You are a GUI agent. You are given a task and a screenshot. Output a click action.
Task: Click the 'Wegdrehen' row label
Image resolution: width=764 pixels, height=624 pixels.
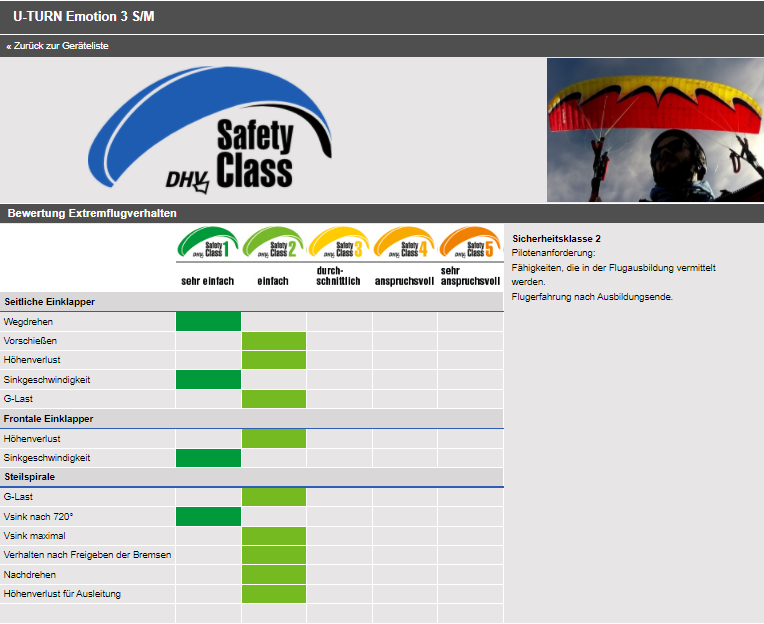pos(28,322)
